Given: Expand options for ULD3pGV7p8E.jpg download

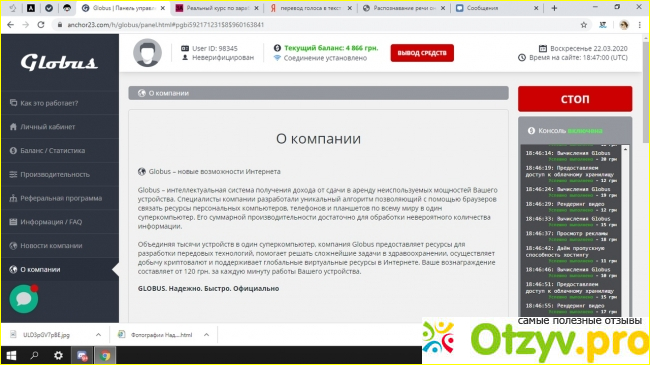Looking at the screenshot, I should click(x=98, y=335).
